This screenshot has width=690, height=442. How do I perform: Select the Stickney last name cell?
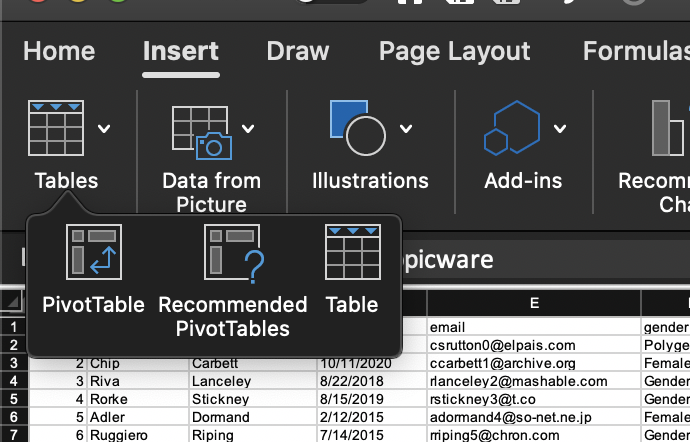pos(253,399)
